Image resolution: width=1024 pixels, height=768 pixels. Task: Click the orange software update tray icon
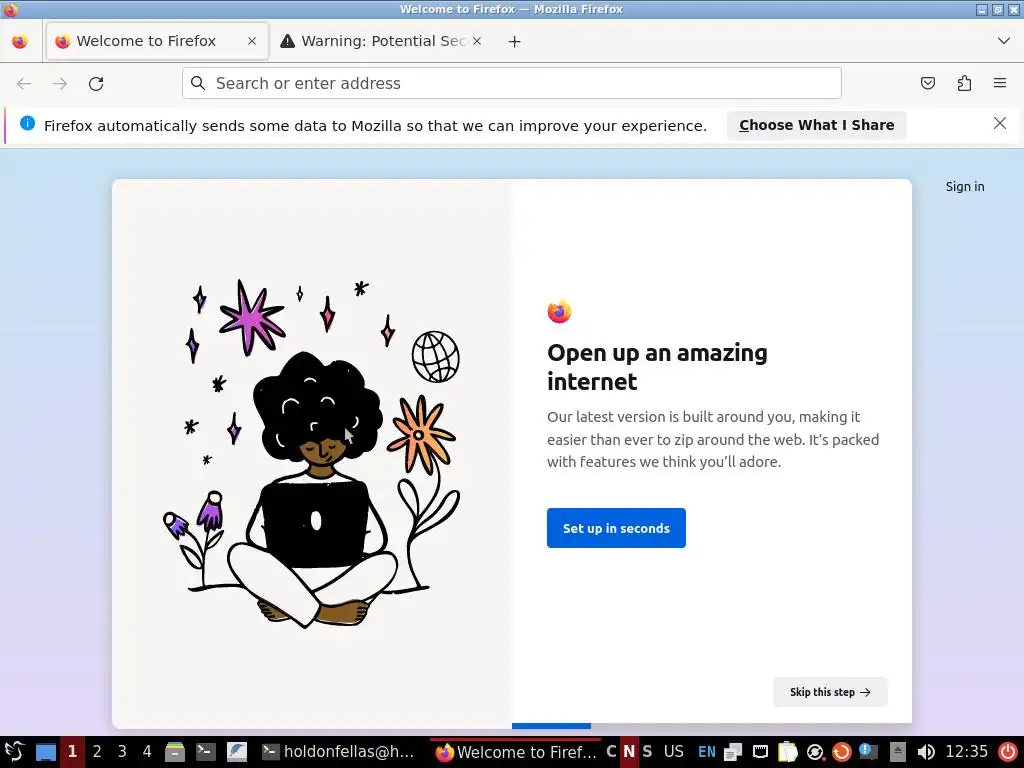coord(842,752)
